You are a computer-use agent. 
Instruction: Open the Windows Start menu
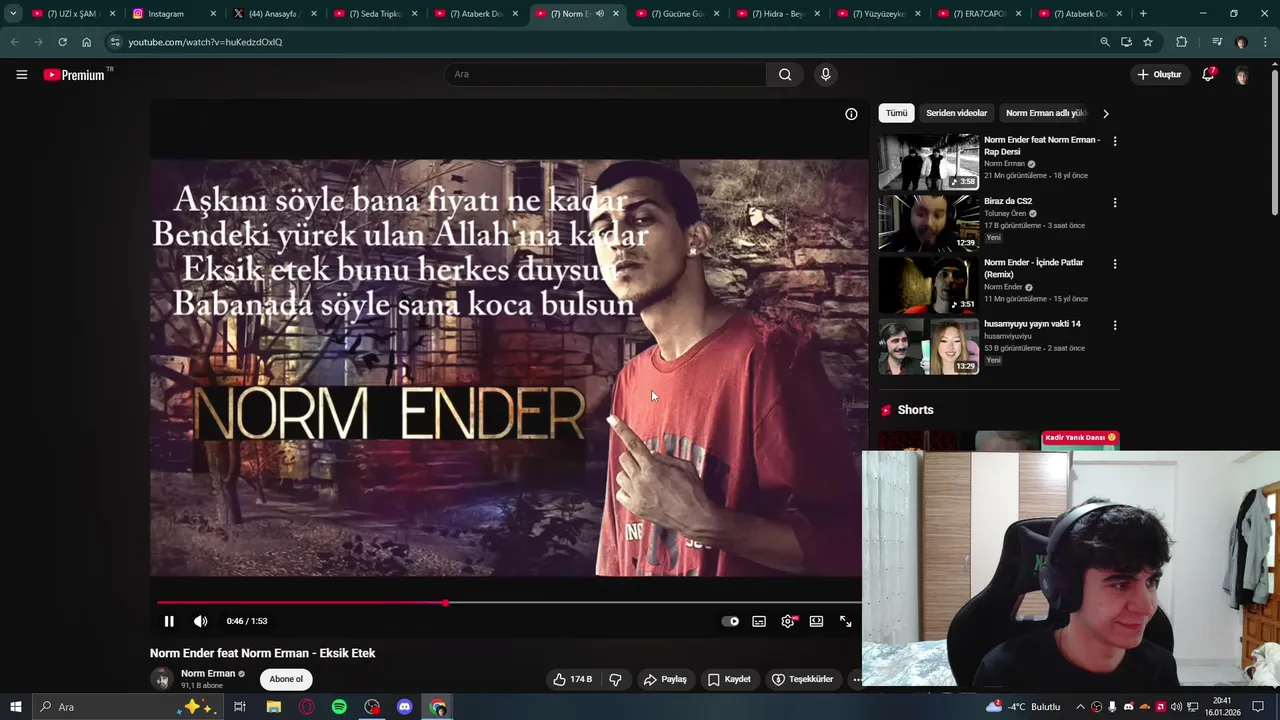point(15,707)
